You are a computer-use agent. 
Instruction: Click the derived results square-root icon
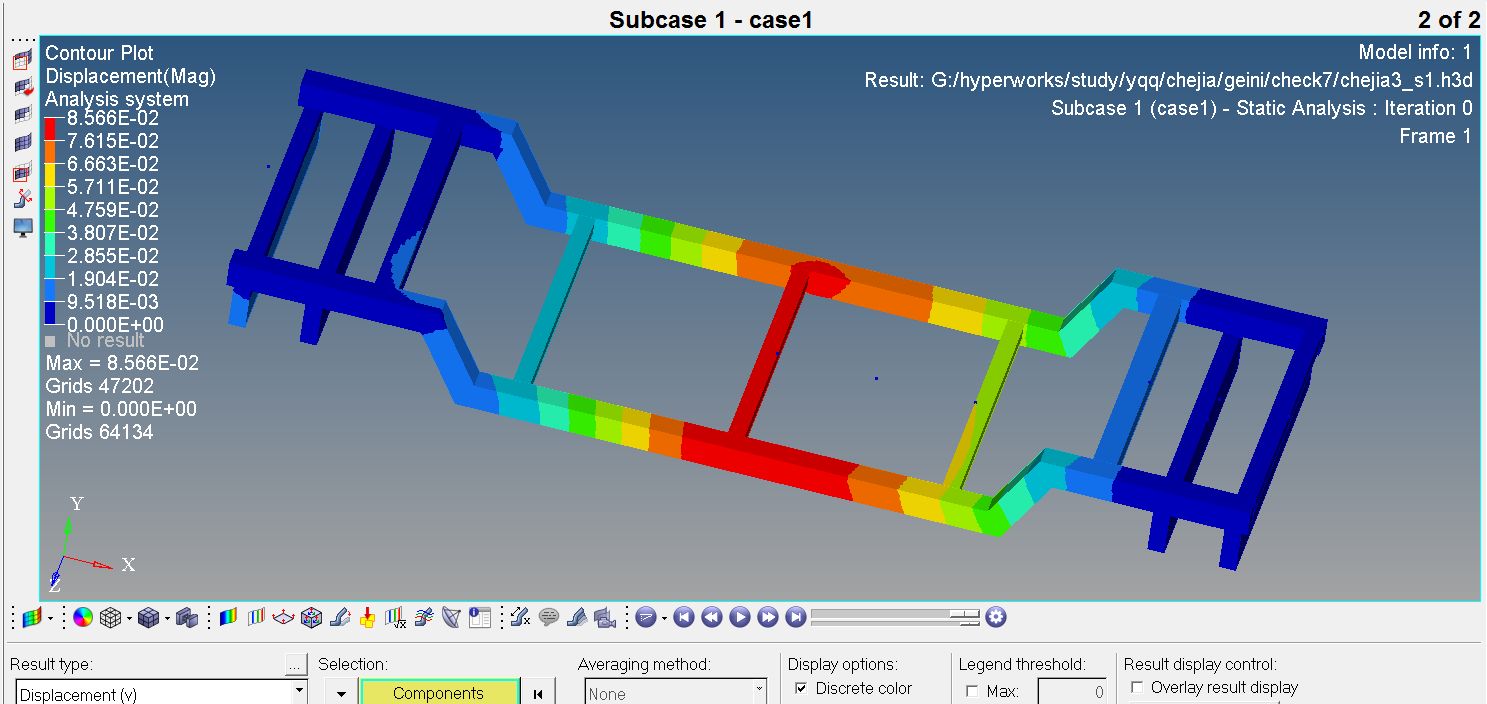point(396,618)
